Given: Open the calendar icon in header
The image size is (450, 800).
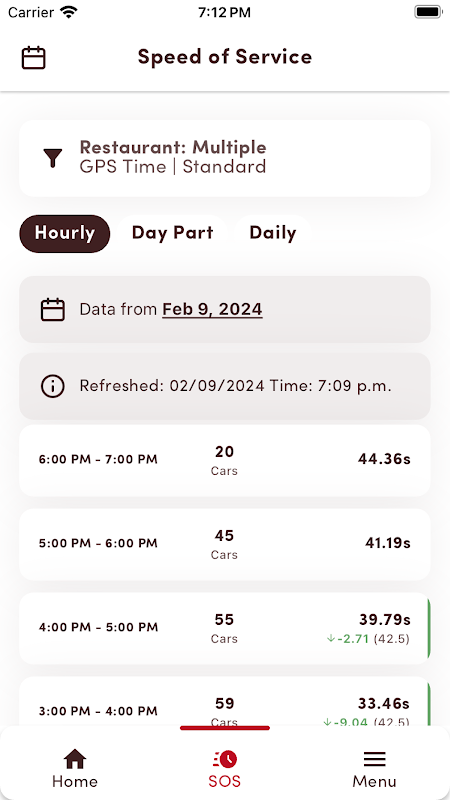Looking at the screenshot, I should coord(34,58).
